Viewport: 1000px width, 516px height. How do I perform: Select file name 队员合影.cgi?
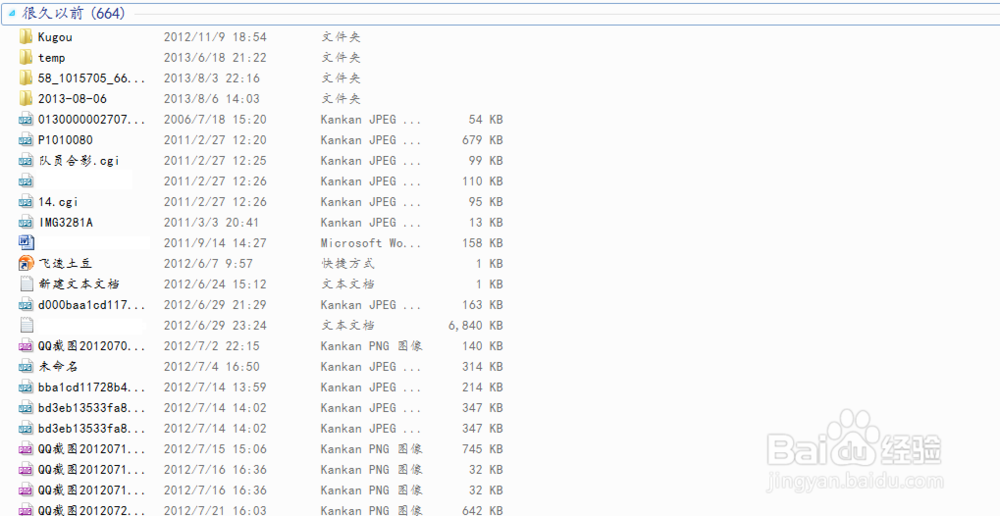(79, 161)
